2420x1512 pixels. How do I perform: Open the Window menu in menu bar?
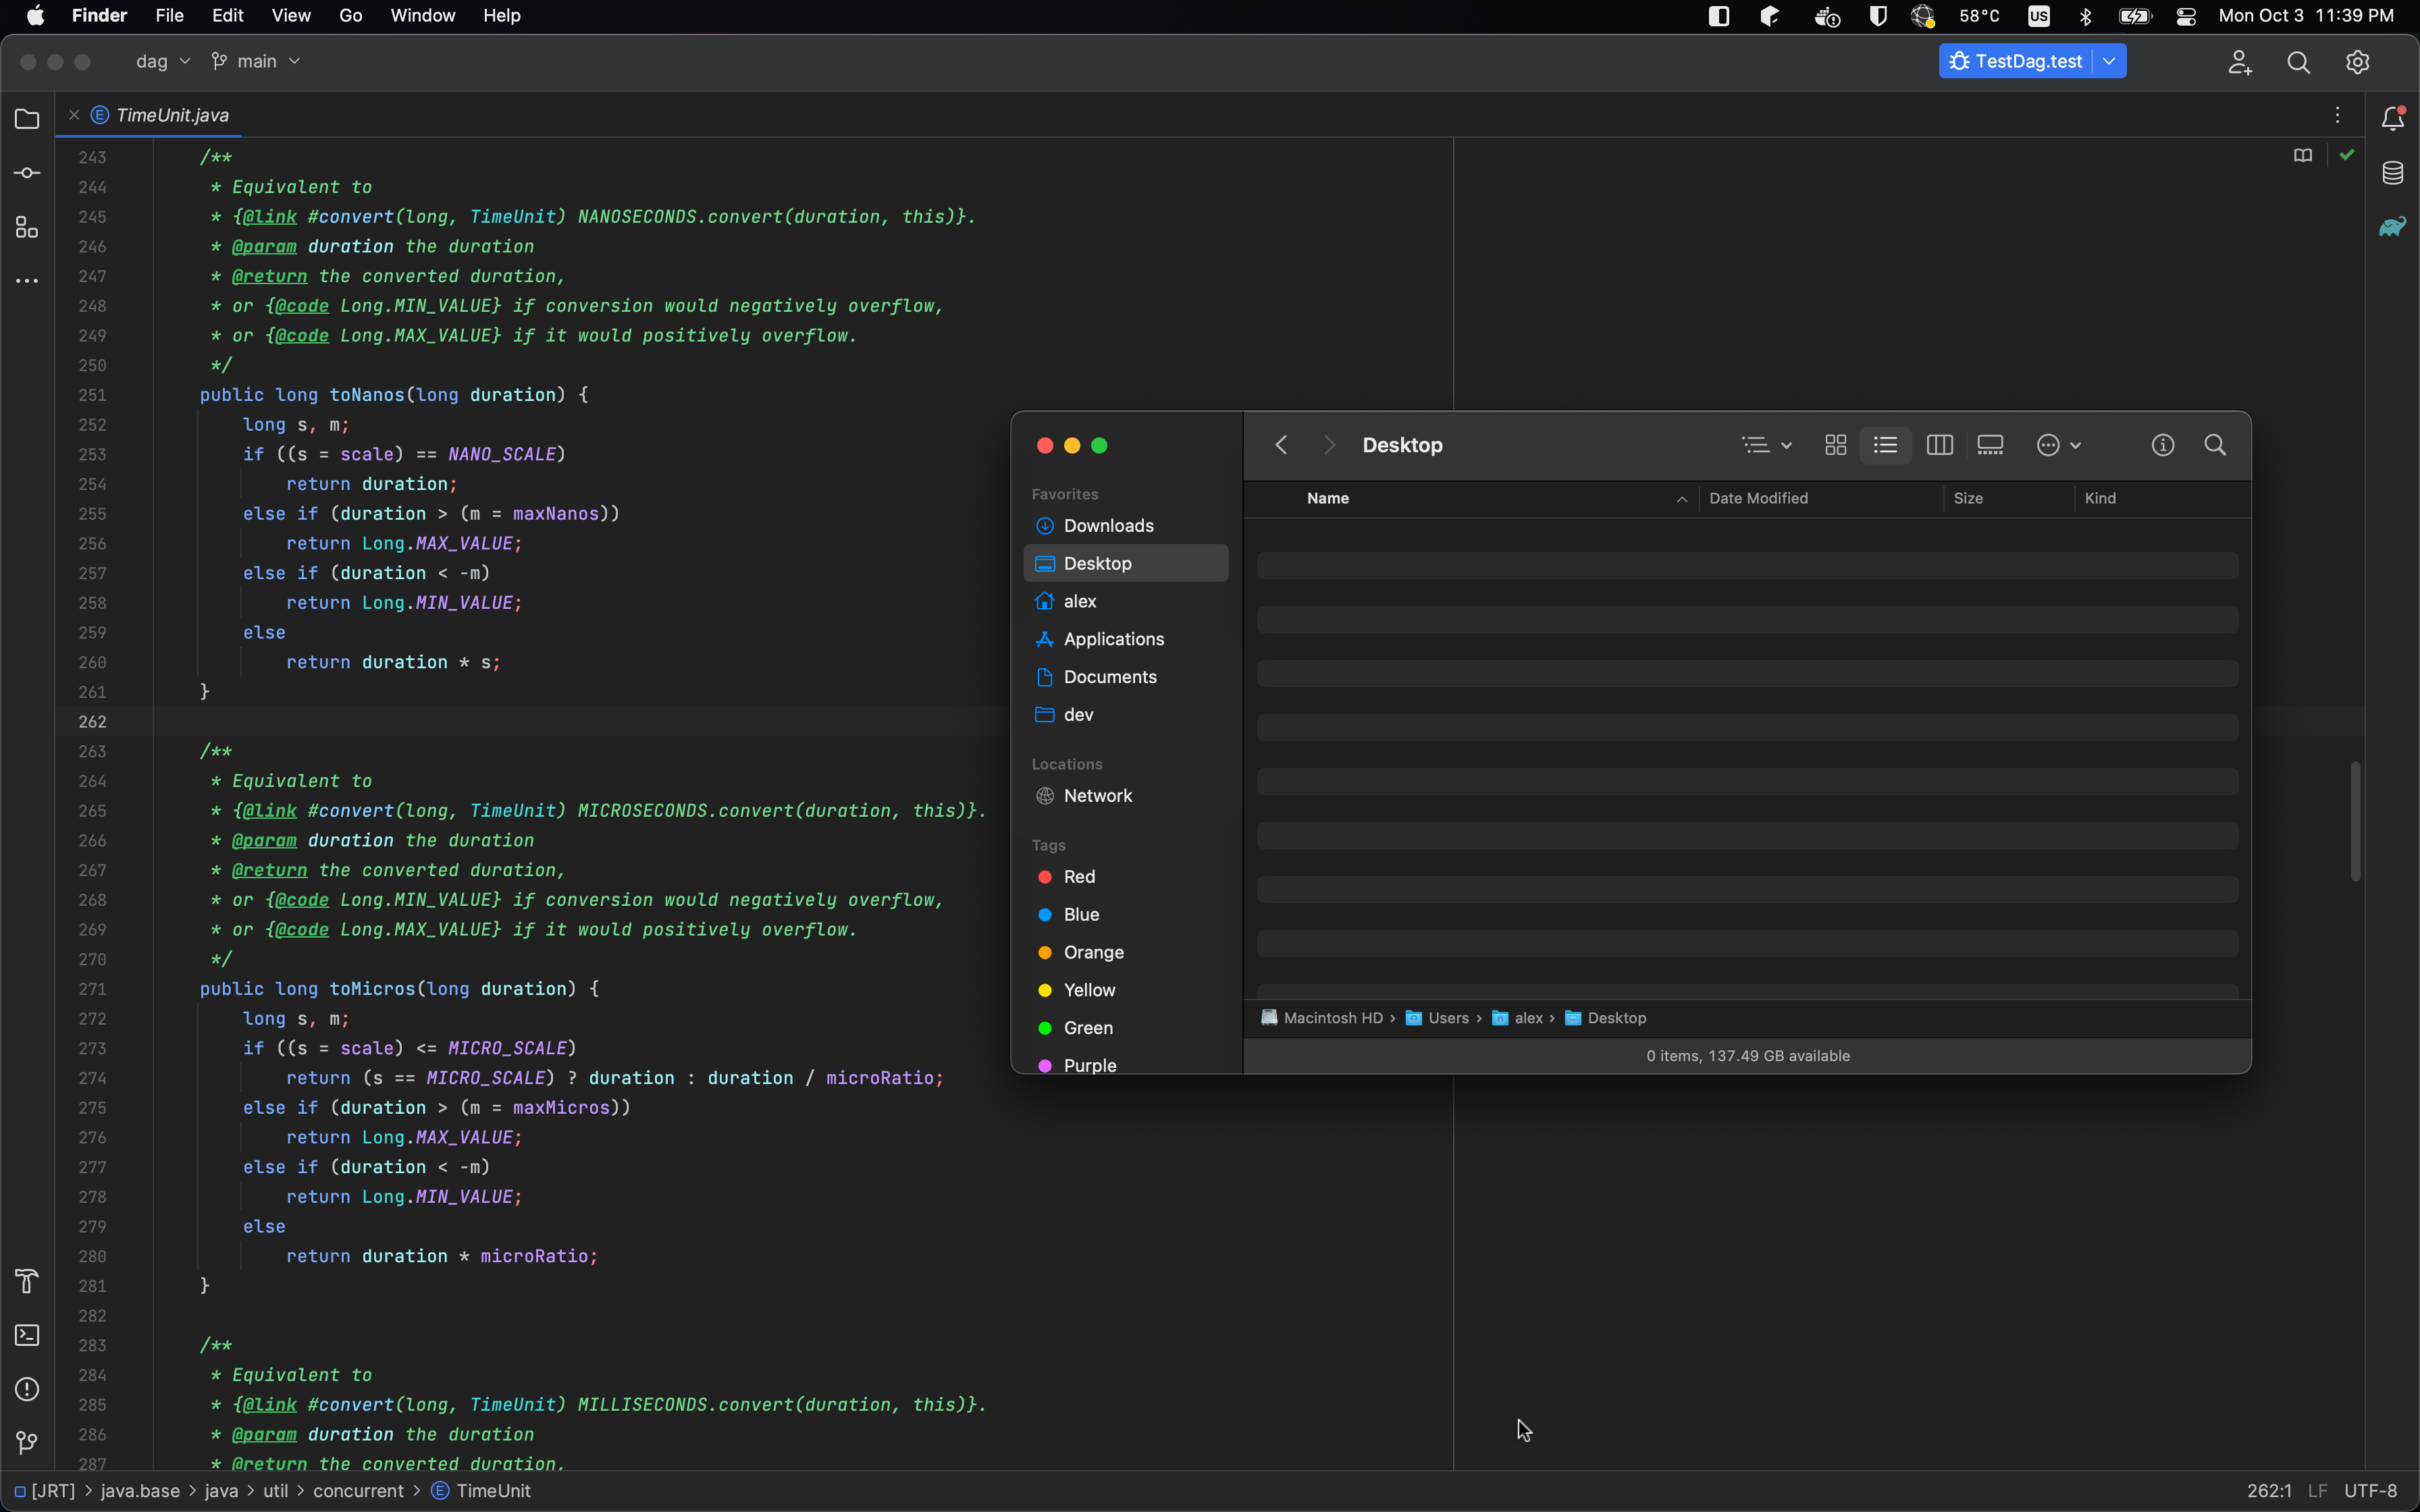click(x=422, y=16)
